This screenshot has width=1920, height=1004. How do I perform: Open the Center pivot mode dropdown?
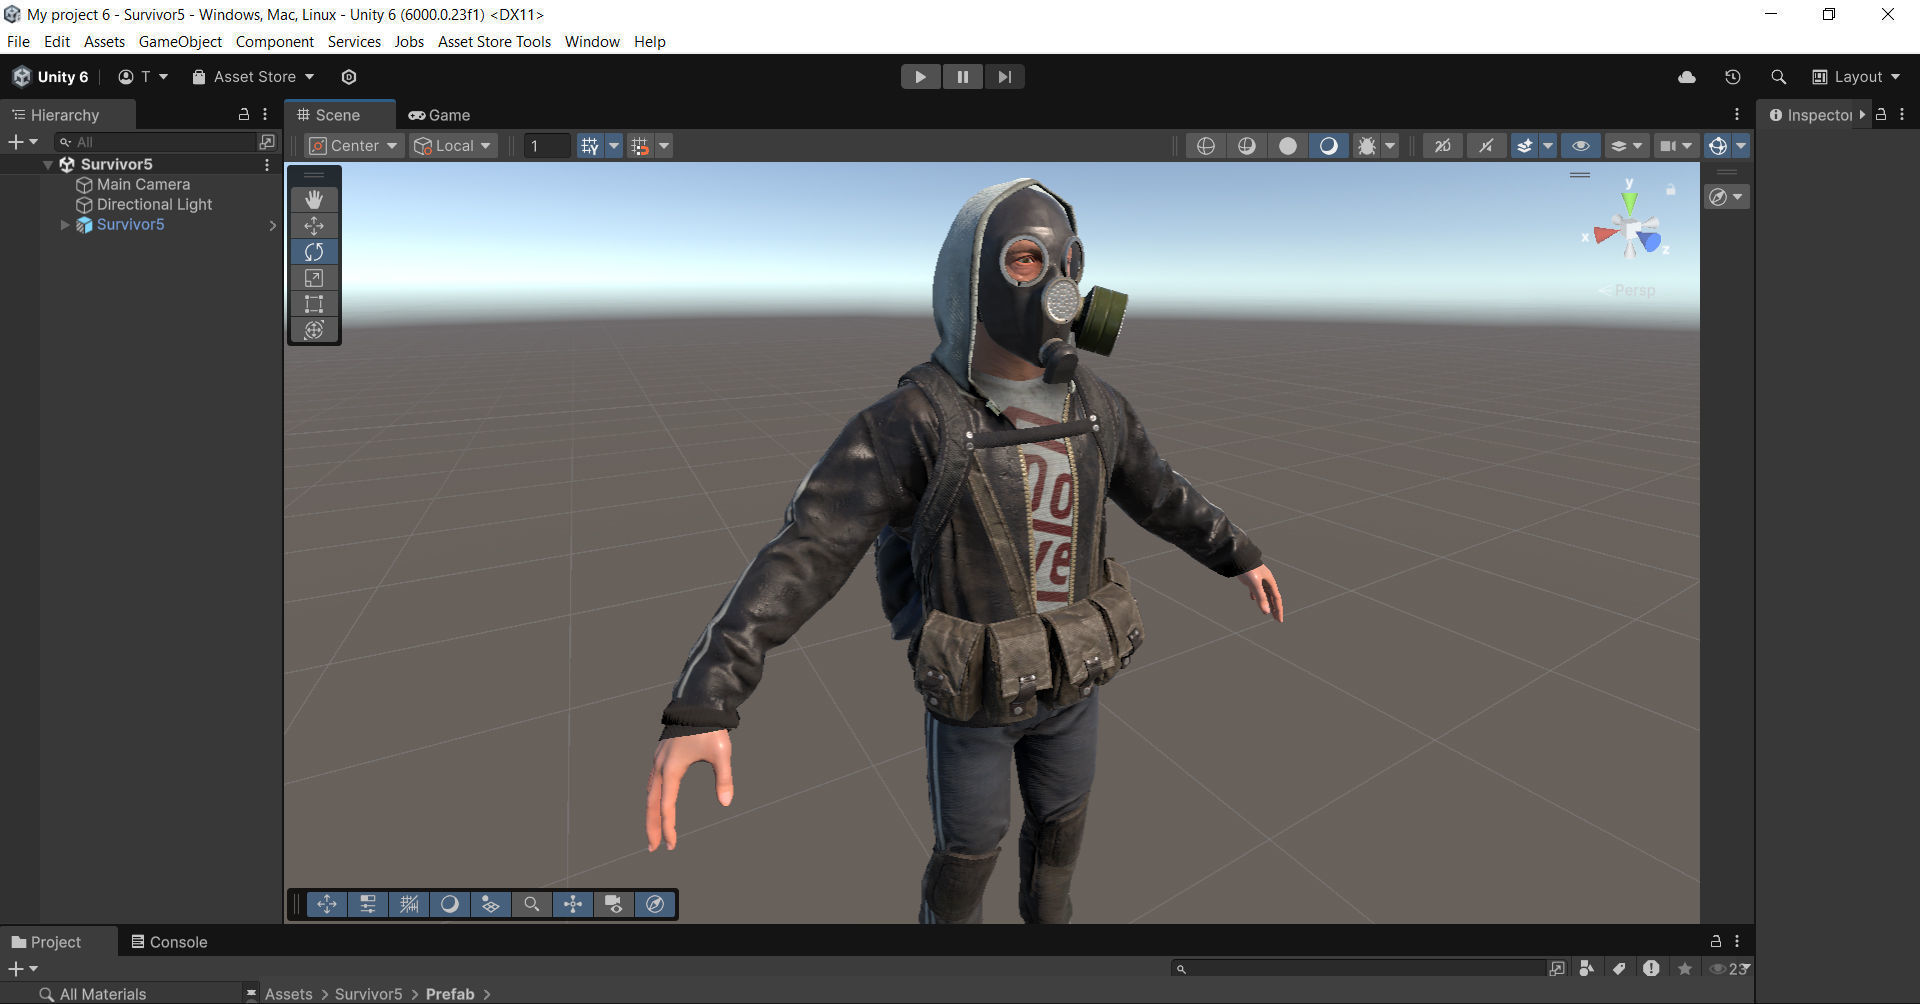[353, 146]
